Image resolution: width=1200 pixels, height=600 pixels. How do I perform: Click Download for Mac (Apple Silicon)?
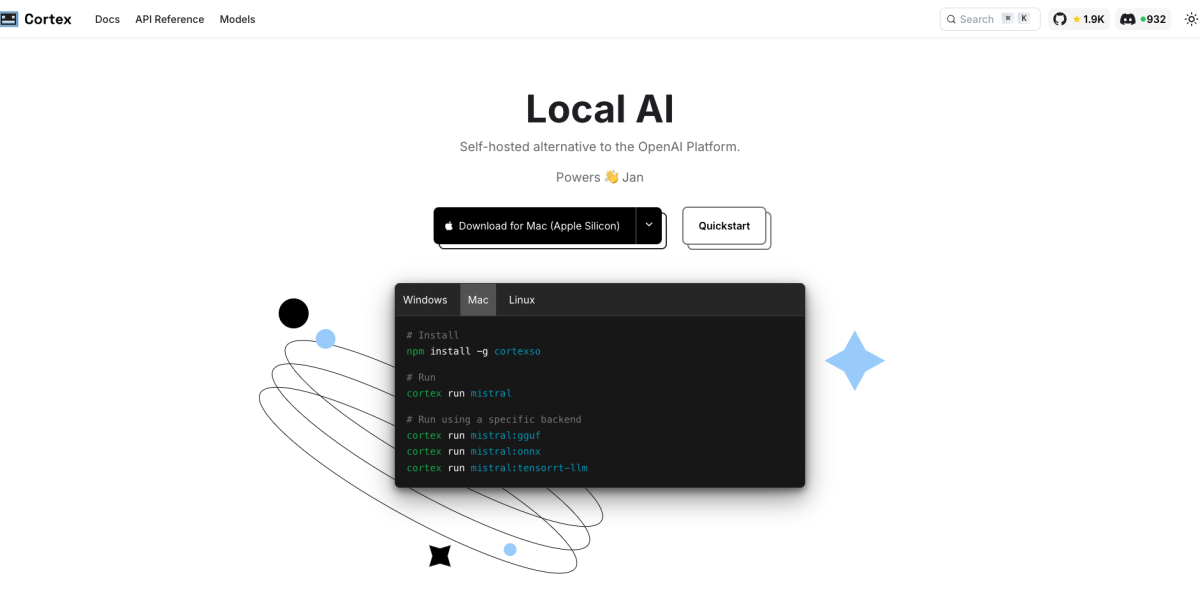538,226
